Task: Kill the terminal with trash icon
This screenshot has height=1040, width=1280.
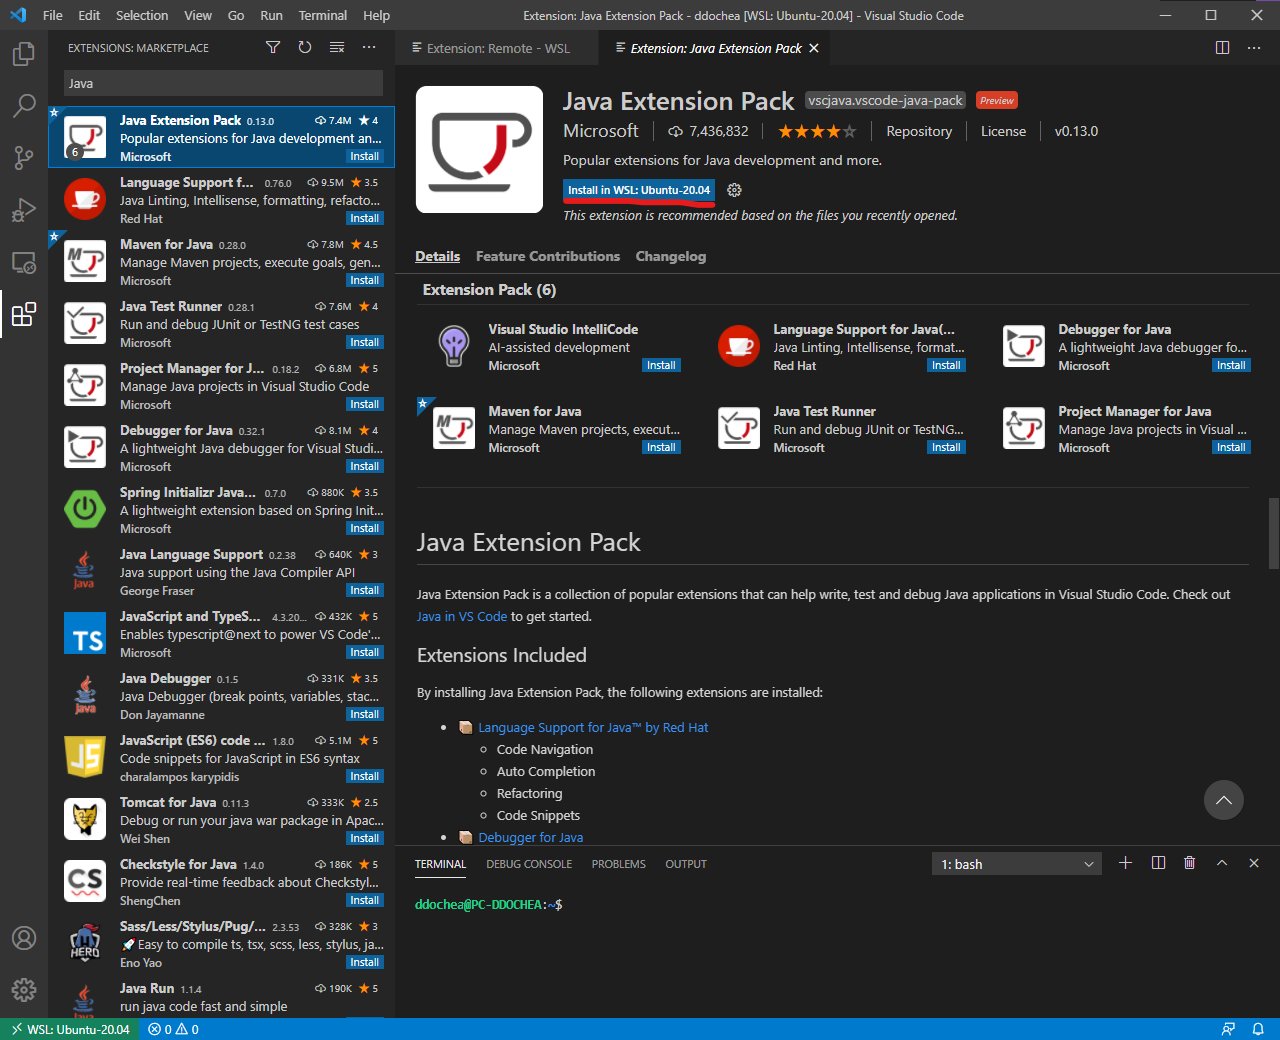Action: point(1190,863)
